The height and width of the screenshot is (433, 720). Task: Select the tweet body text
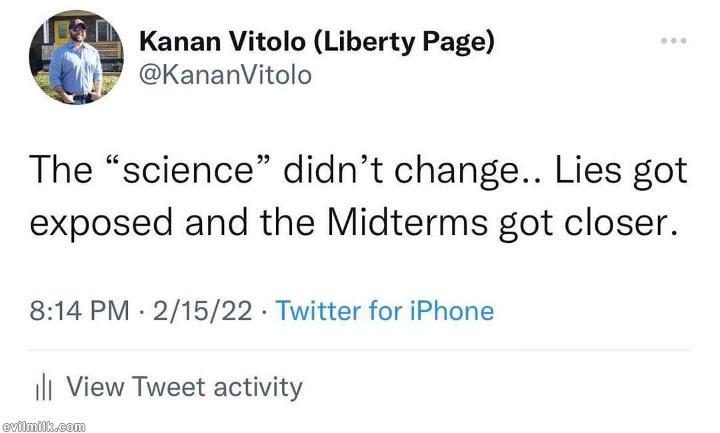[358, 195]
